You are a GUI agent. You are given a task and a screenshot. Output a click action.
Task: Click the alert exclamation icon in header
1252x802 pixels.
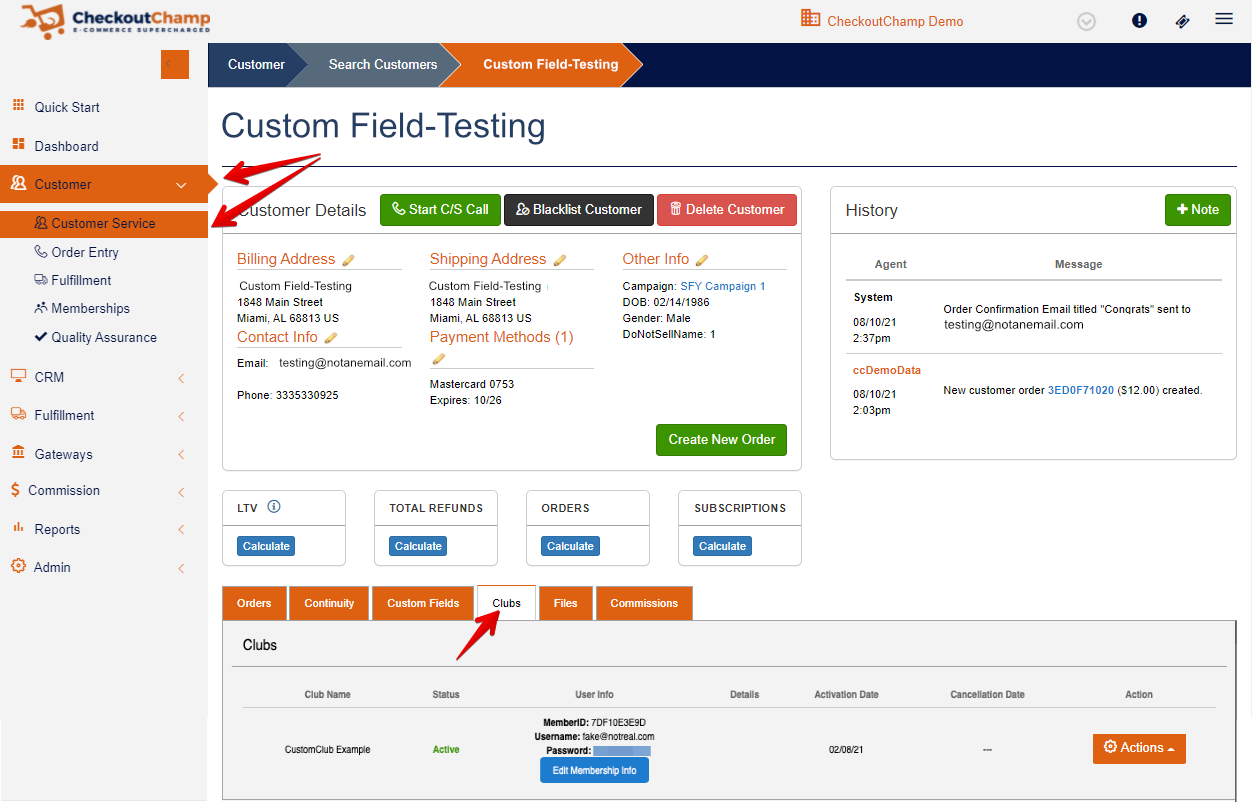pos(1139,21)
